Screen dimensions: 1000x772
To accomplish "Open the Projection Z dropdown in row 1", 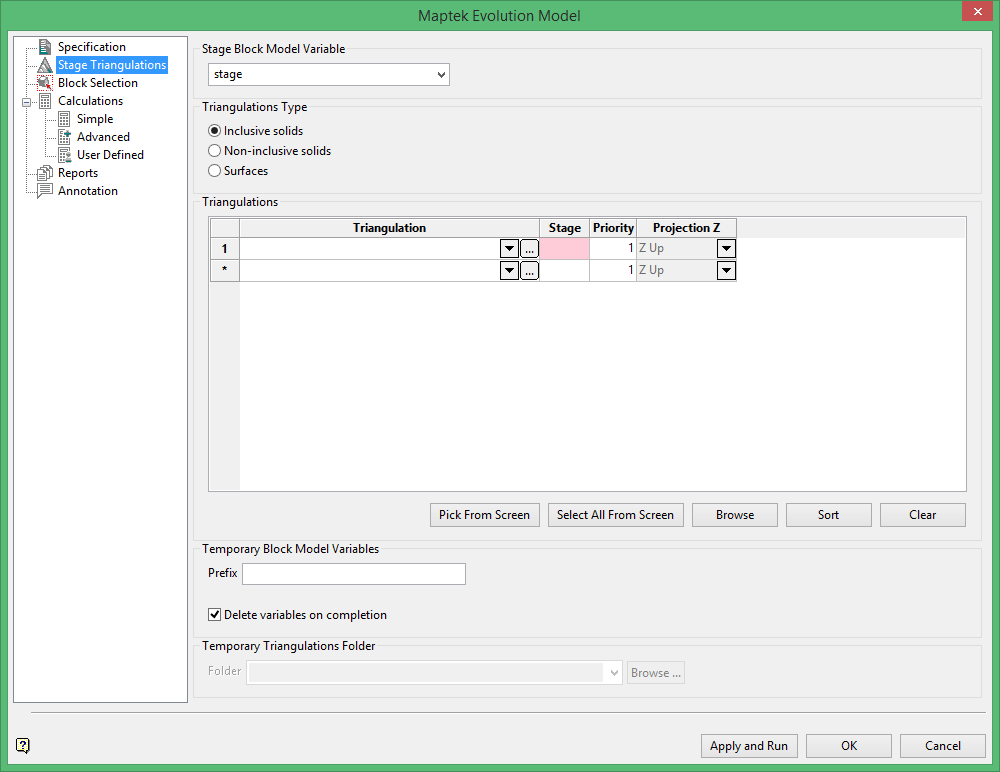I will click(726, 248).
